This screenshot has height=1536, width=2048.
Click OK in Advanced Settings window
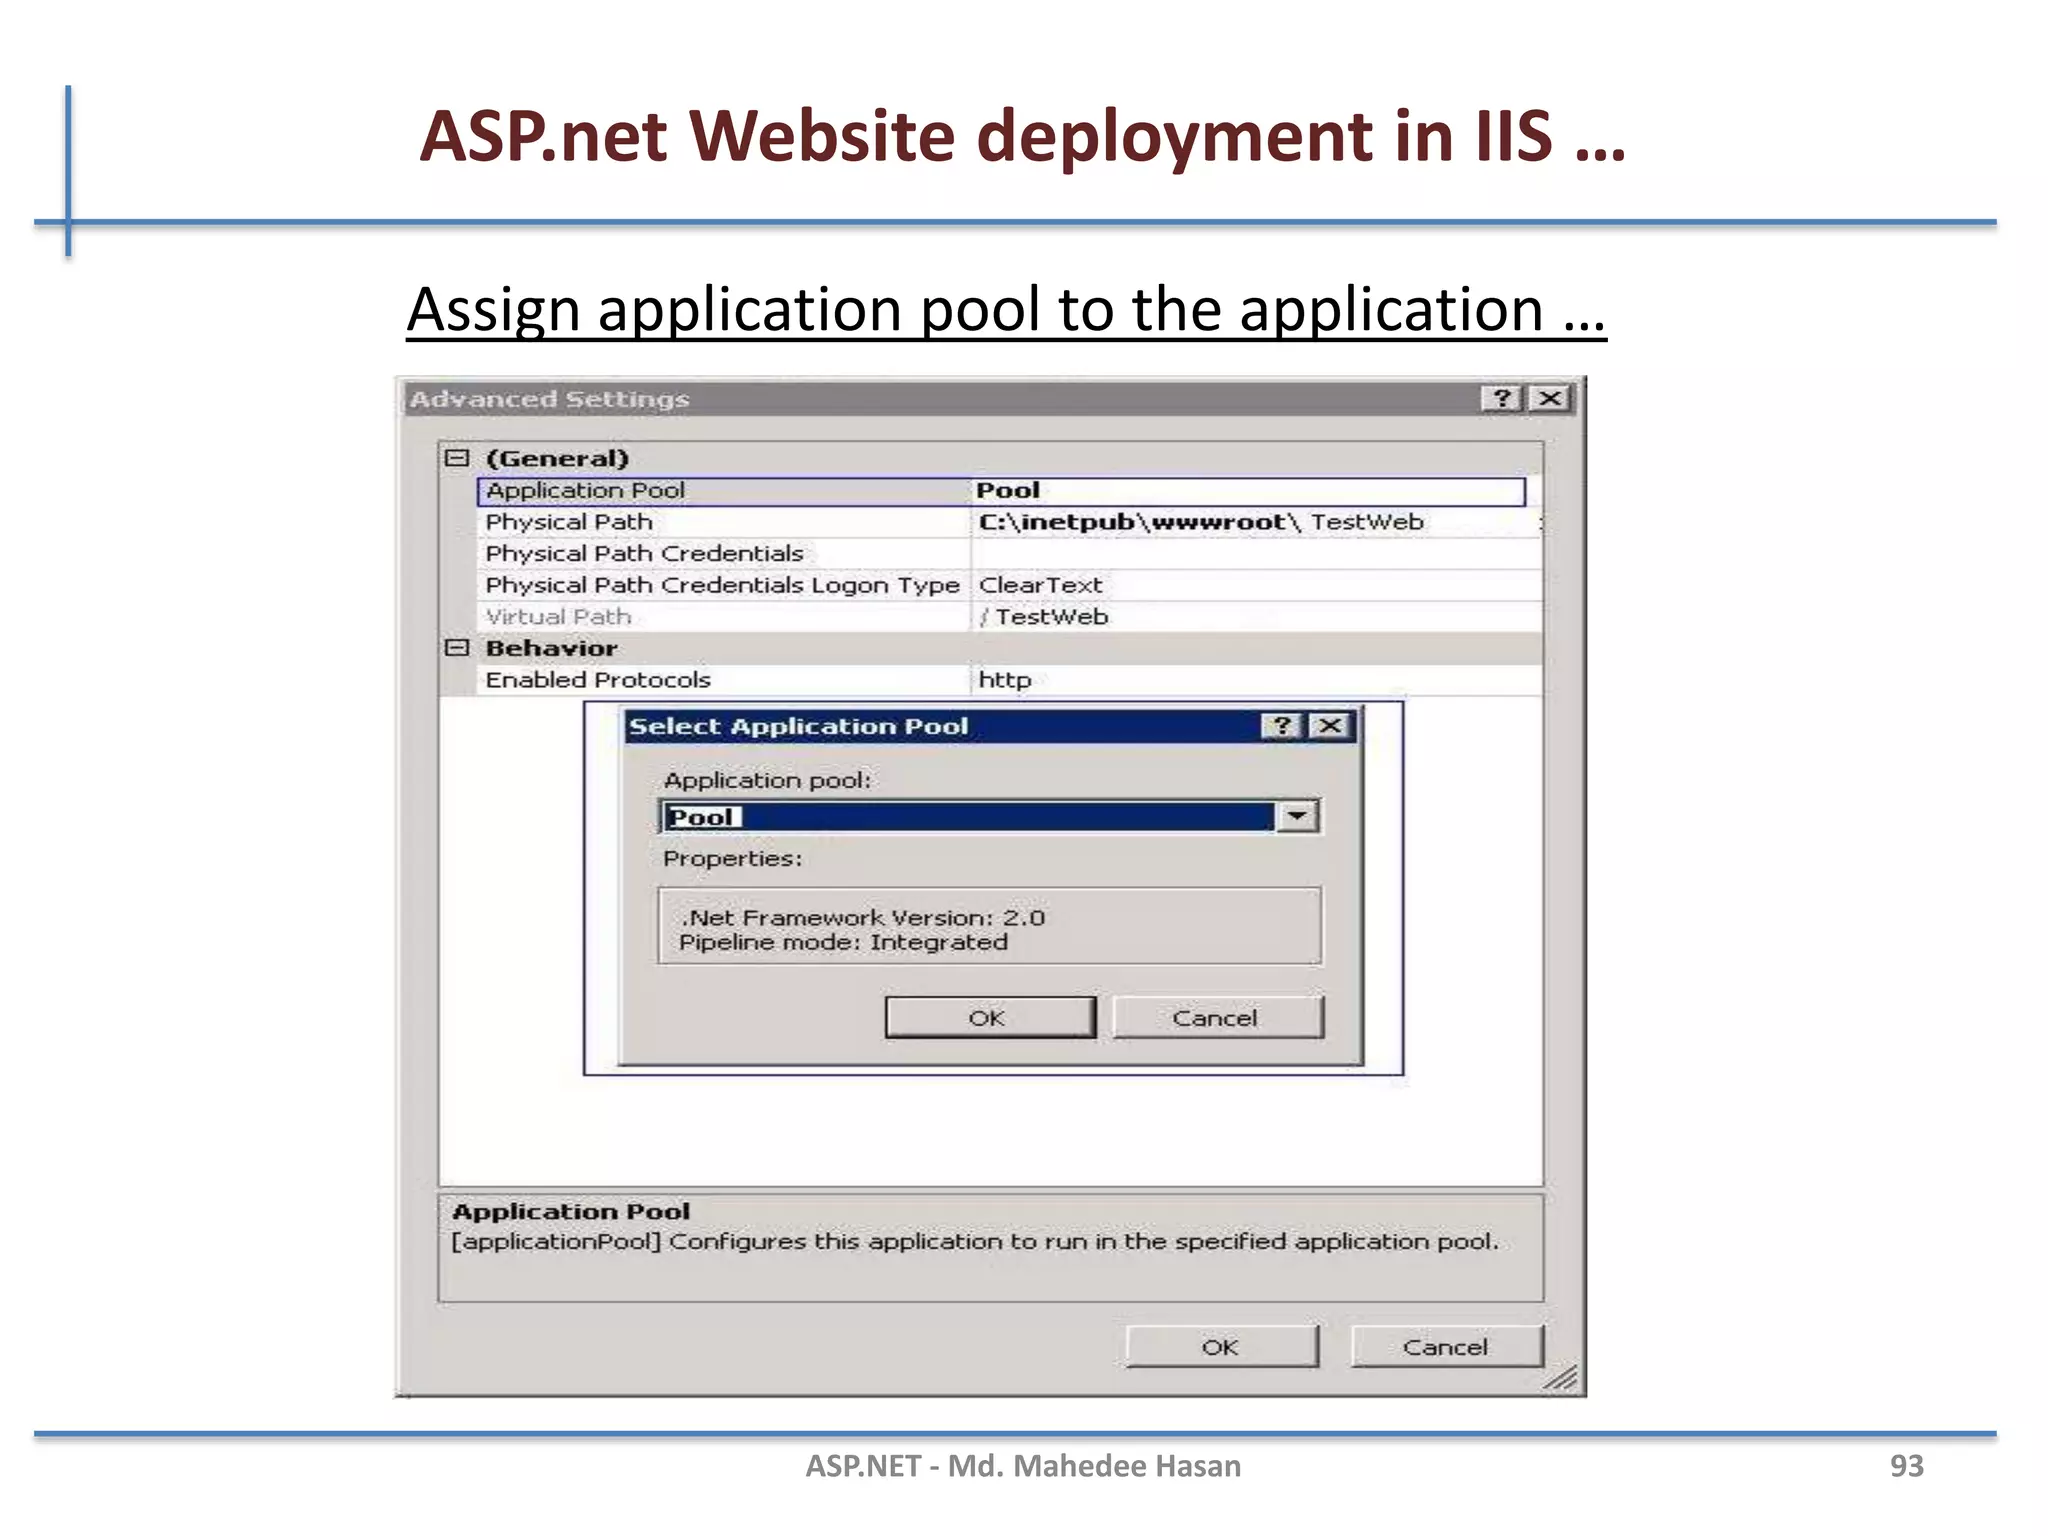click(x=1220, y=1347)
